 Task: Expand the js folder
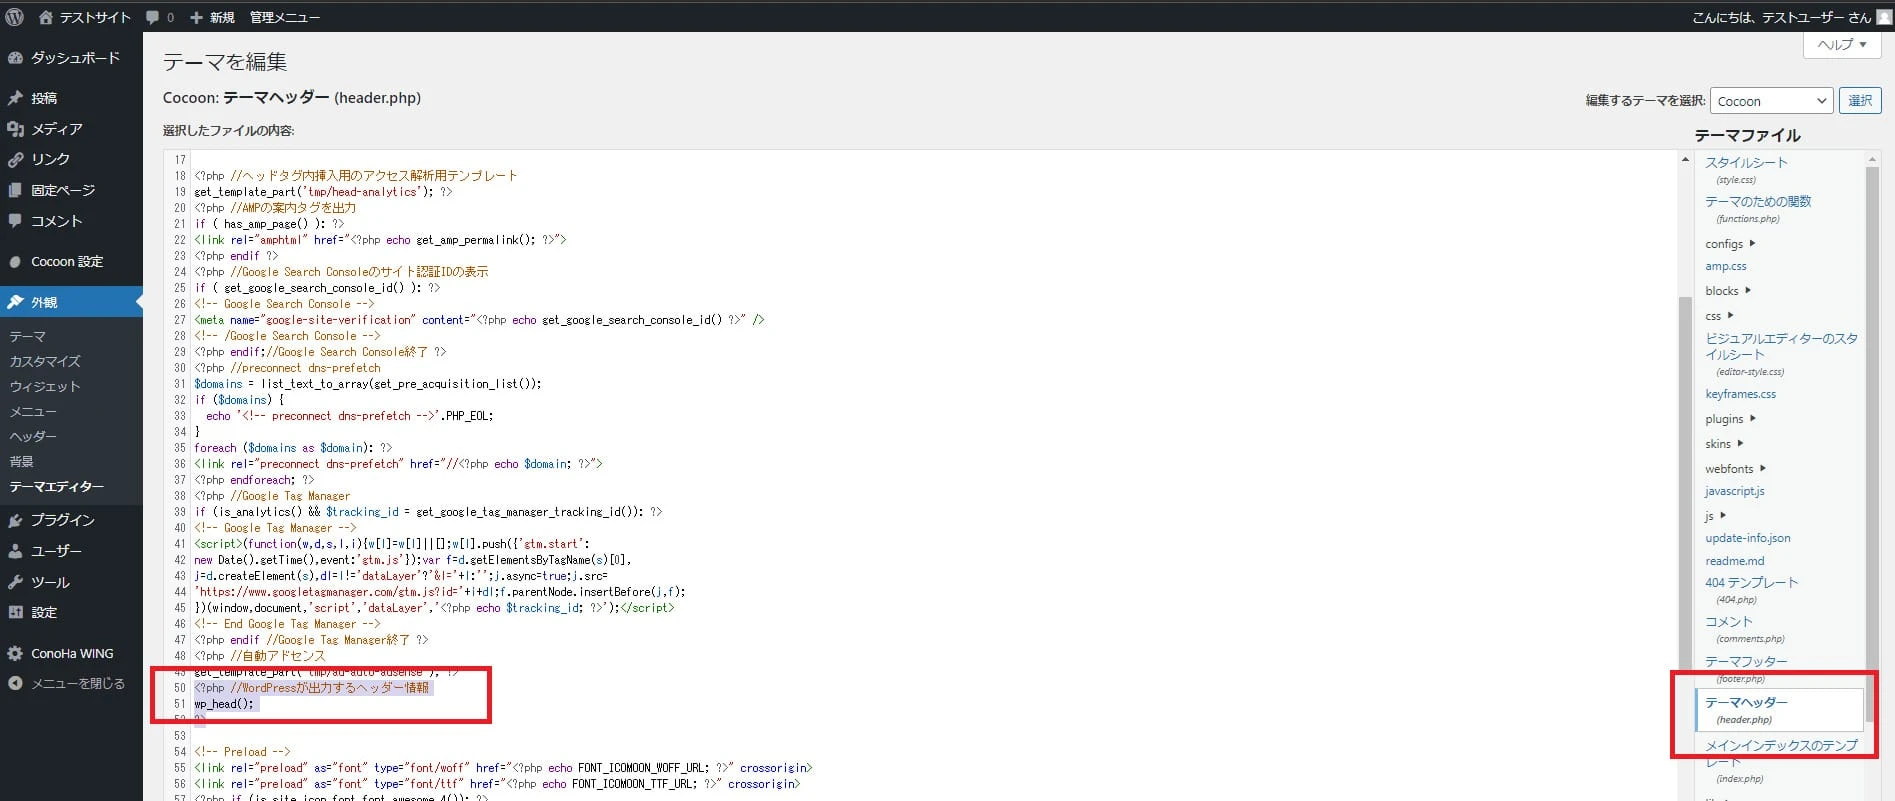point(1715,516)
